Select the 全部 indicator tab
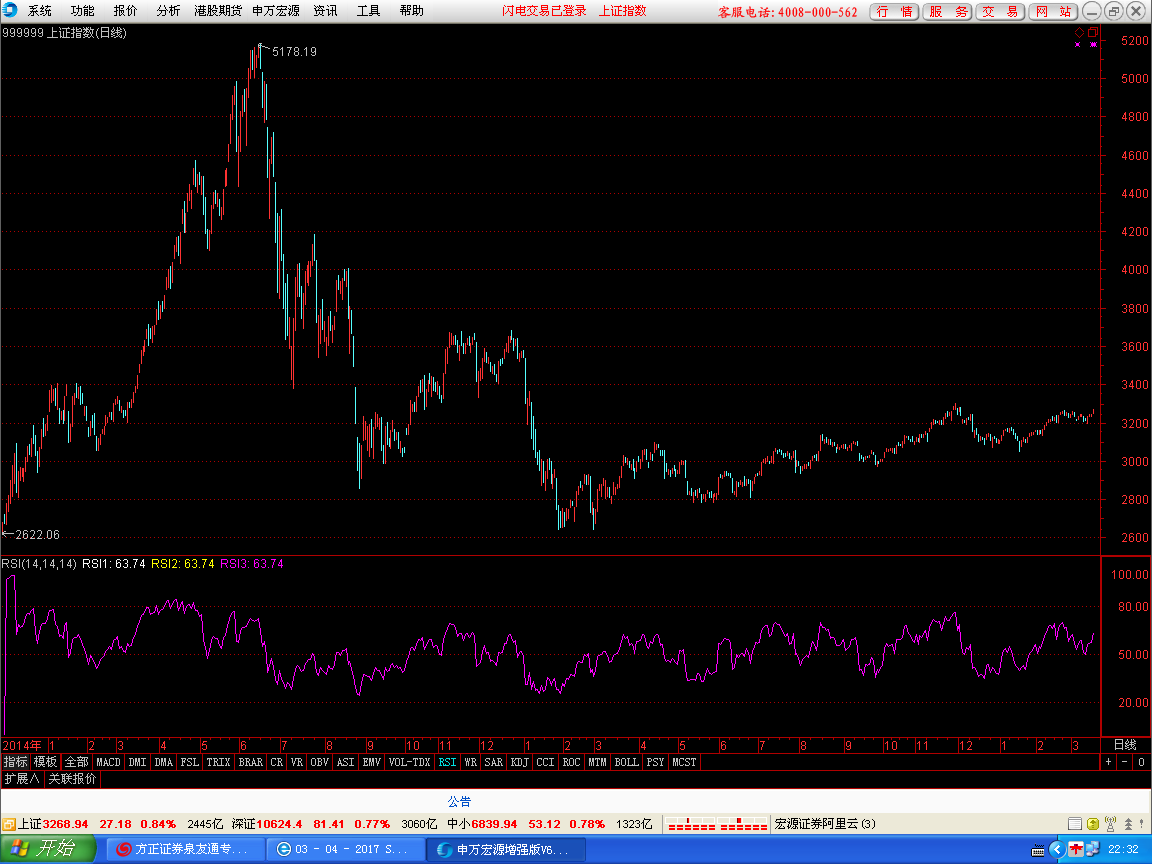This screenshot has height=864, width=1152. 76,762
